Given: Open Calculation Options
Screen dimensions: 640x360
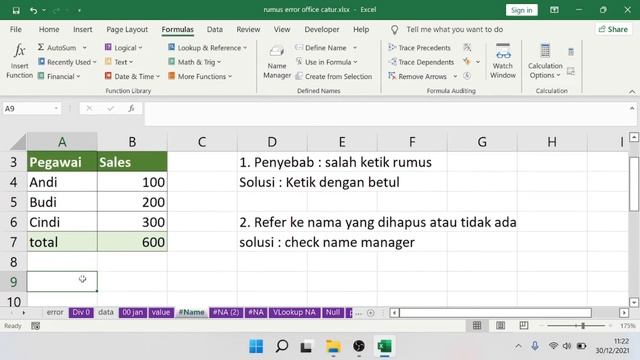Looking at the screenshot, I should [x=545, y=61].
